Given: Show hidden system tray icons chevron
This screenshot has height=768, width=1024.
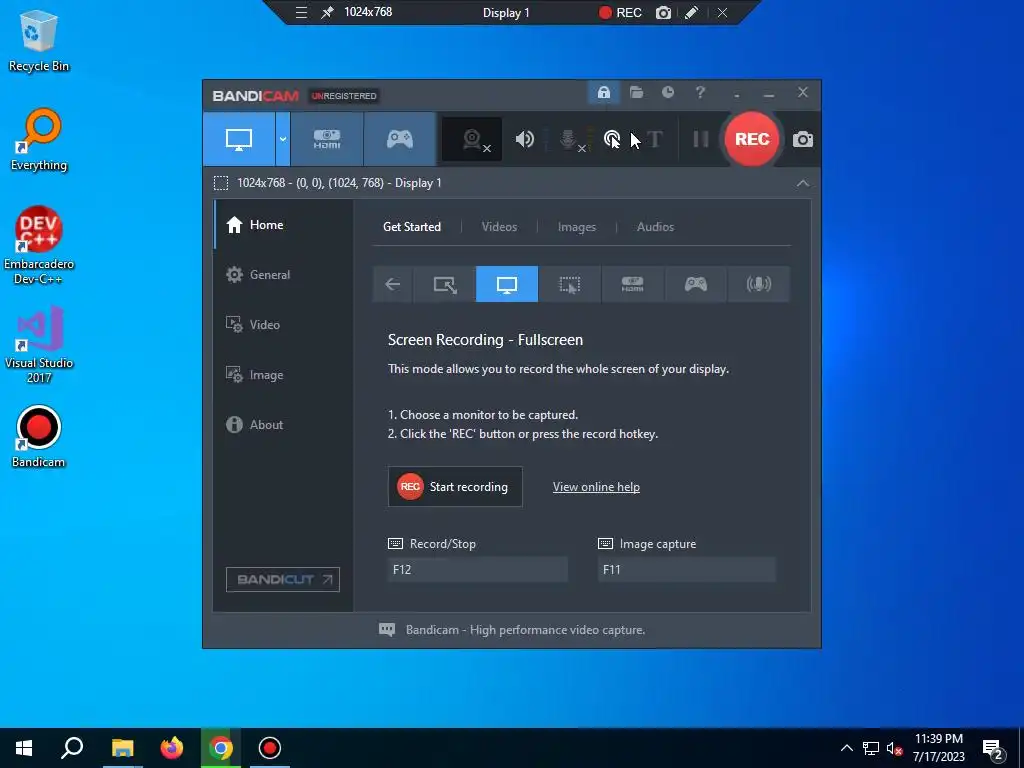Looking at the screenshot, I should point(846,748).
